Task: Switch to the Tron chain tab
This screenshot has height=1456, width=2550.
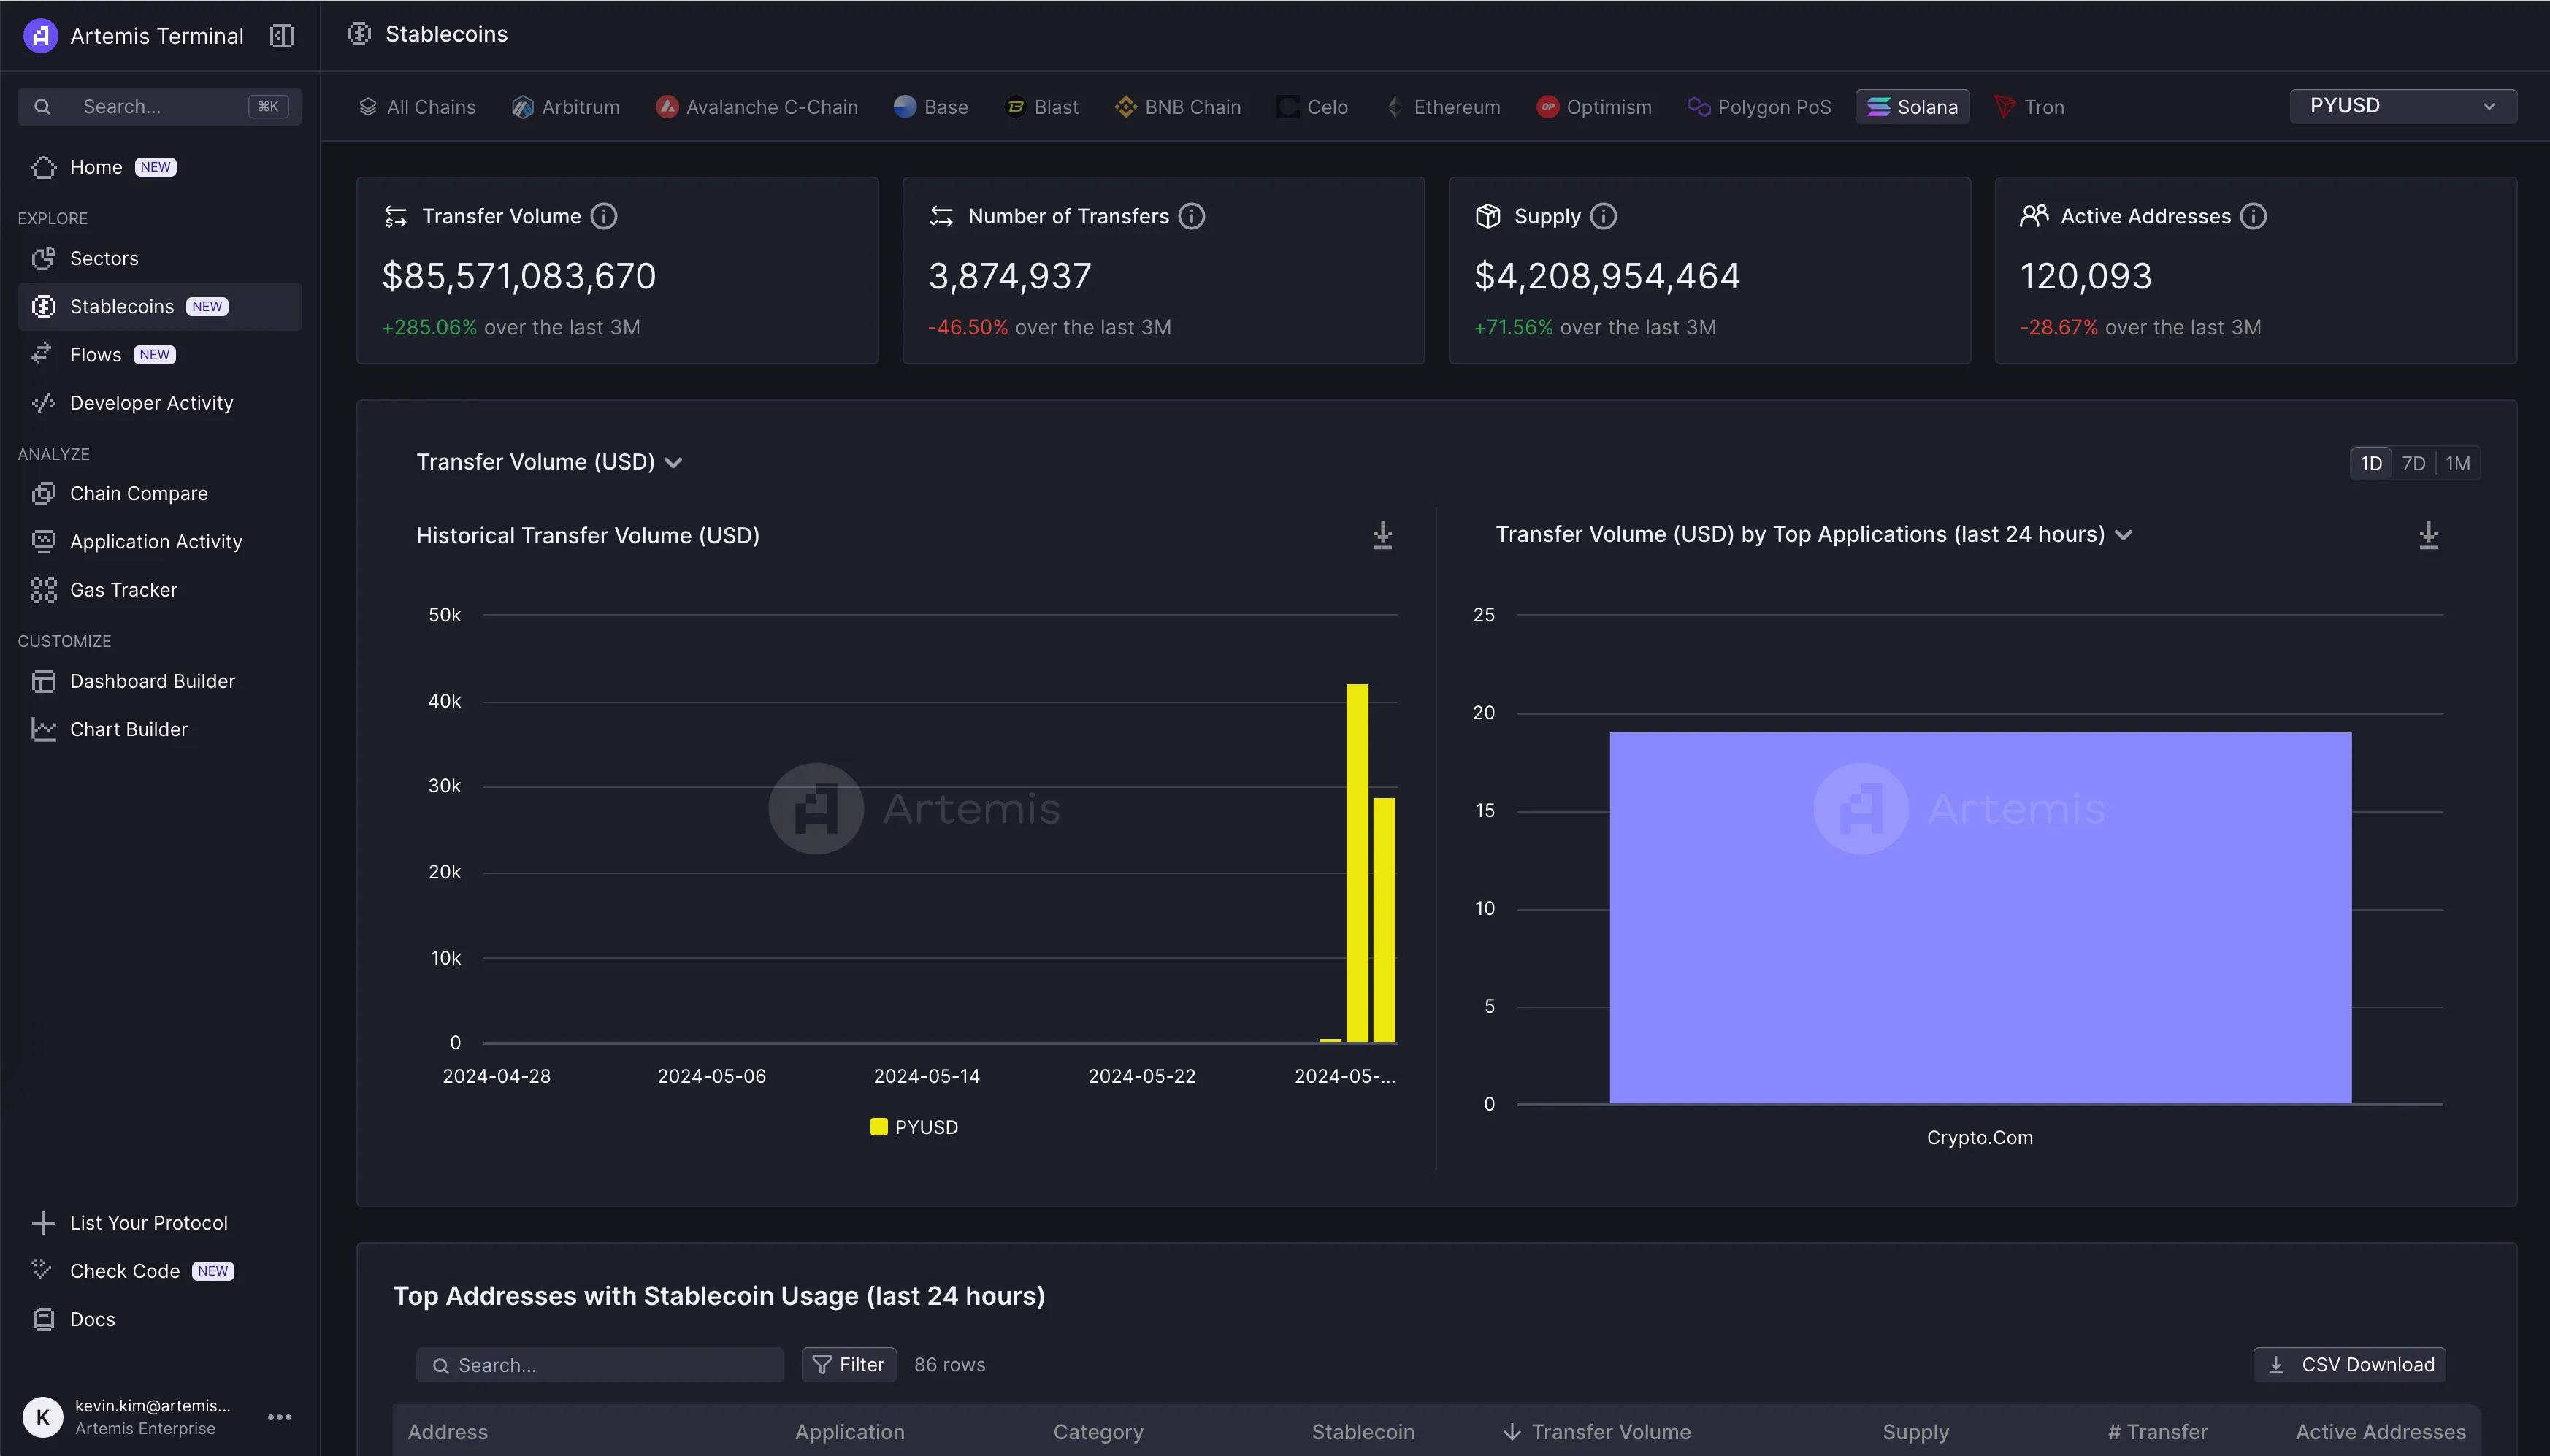Action: 2029,107
